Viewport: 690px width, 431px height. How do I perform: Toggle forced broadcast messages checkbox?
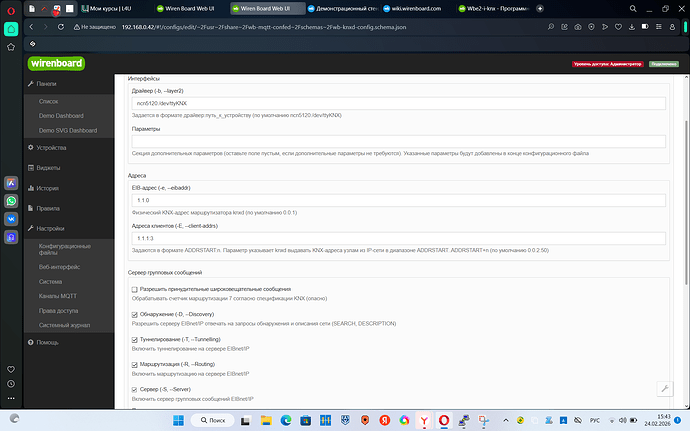(x=135, y=290)
